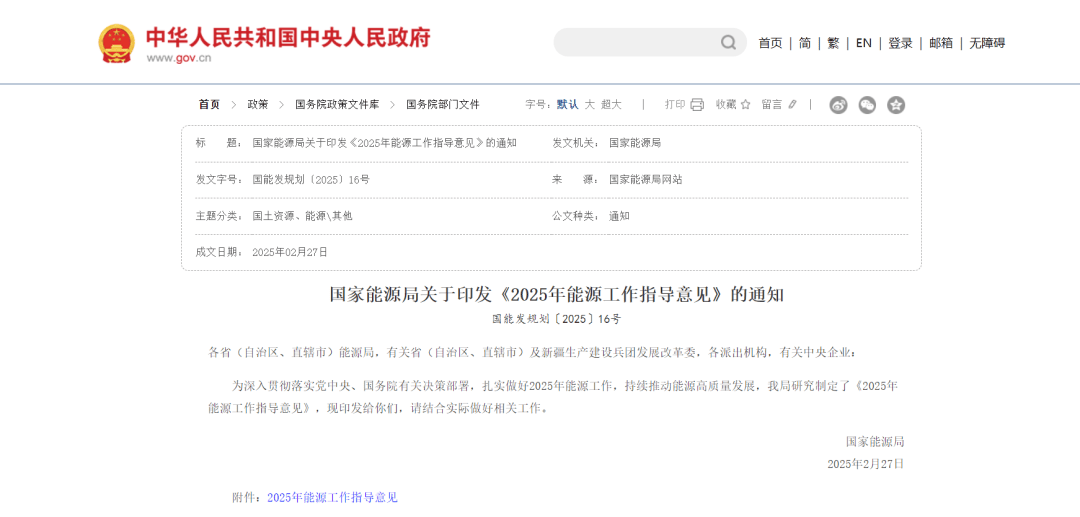Focus the site search input field

point(637,43)
